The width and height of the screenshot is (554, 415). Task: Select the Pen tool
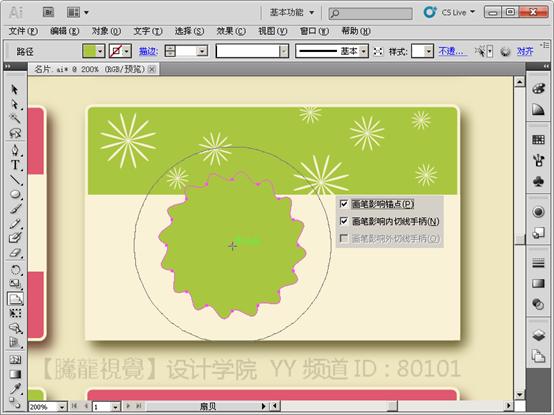tap(15, 150)
